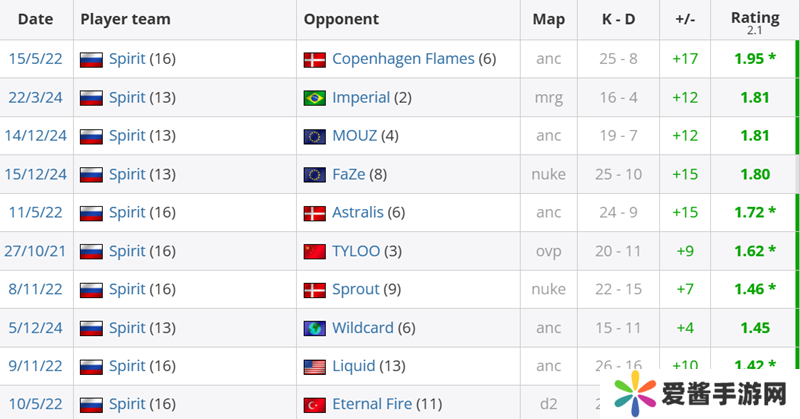Click the Denmark flag beside Copenhagen Flames

[x=315, y=60]
